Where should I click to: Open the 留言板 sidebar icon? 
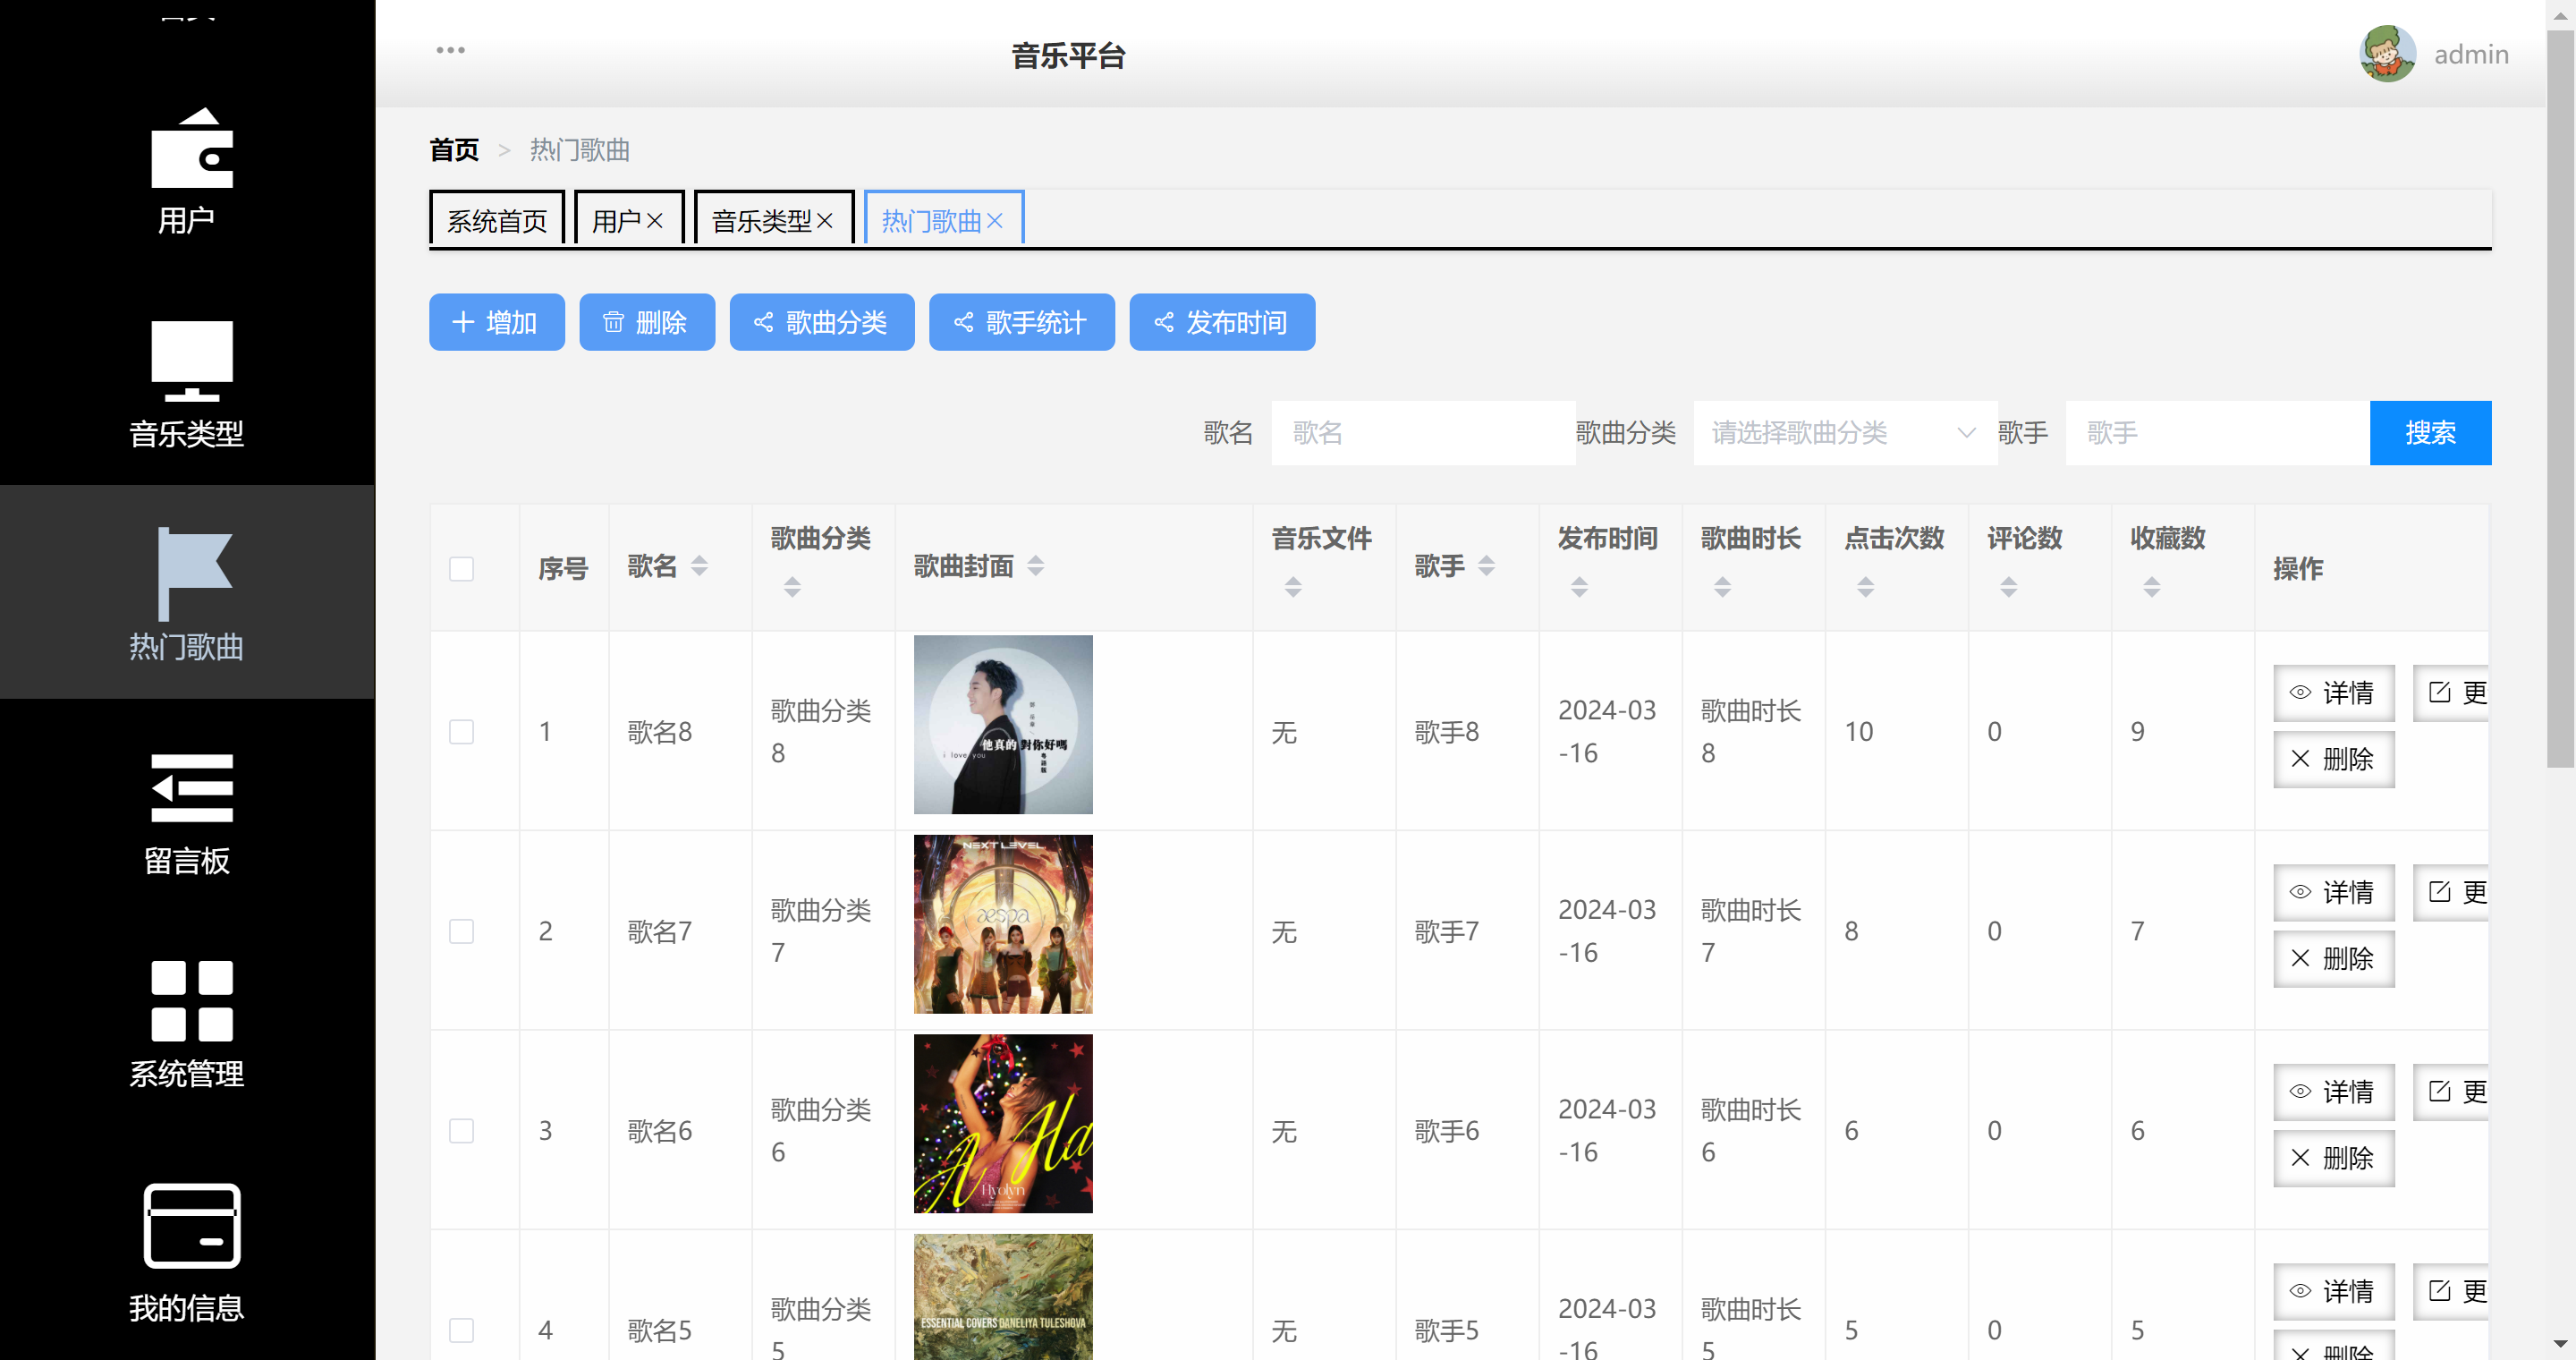pos(191,788)
